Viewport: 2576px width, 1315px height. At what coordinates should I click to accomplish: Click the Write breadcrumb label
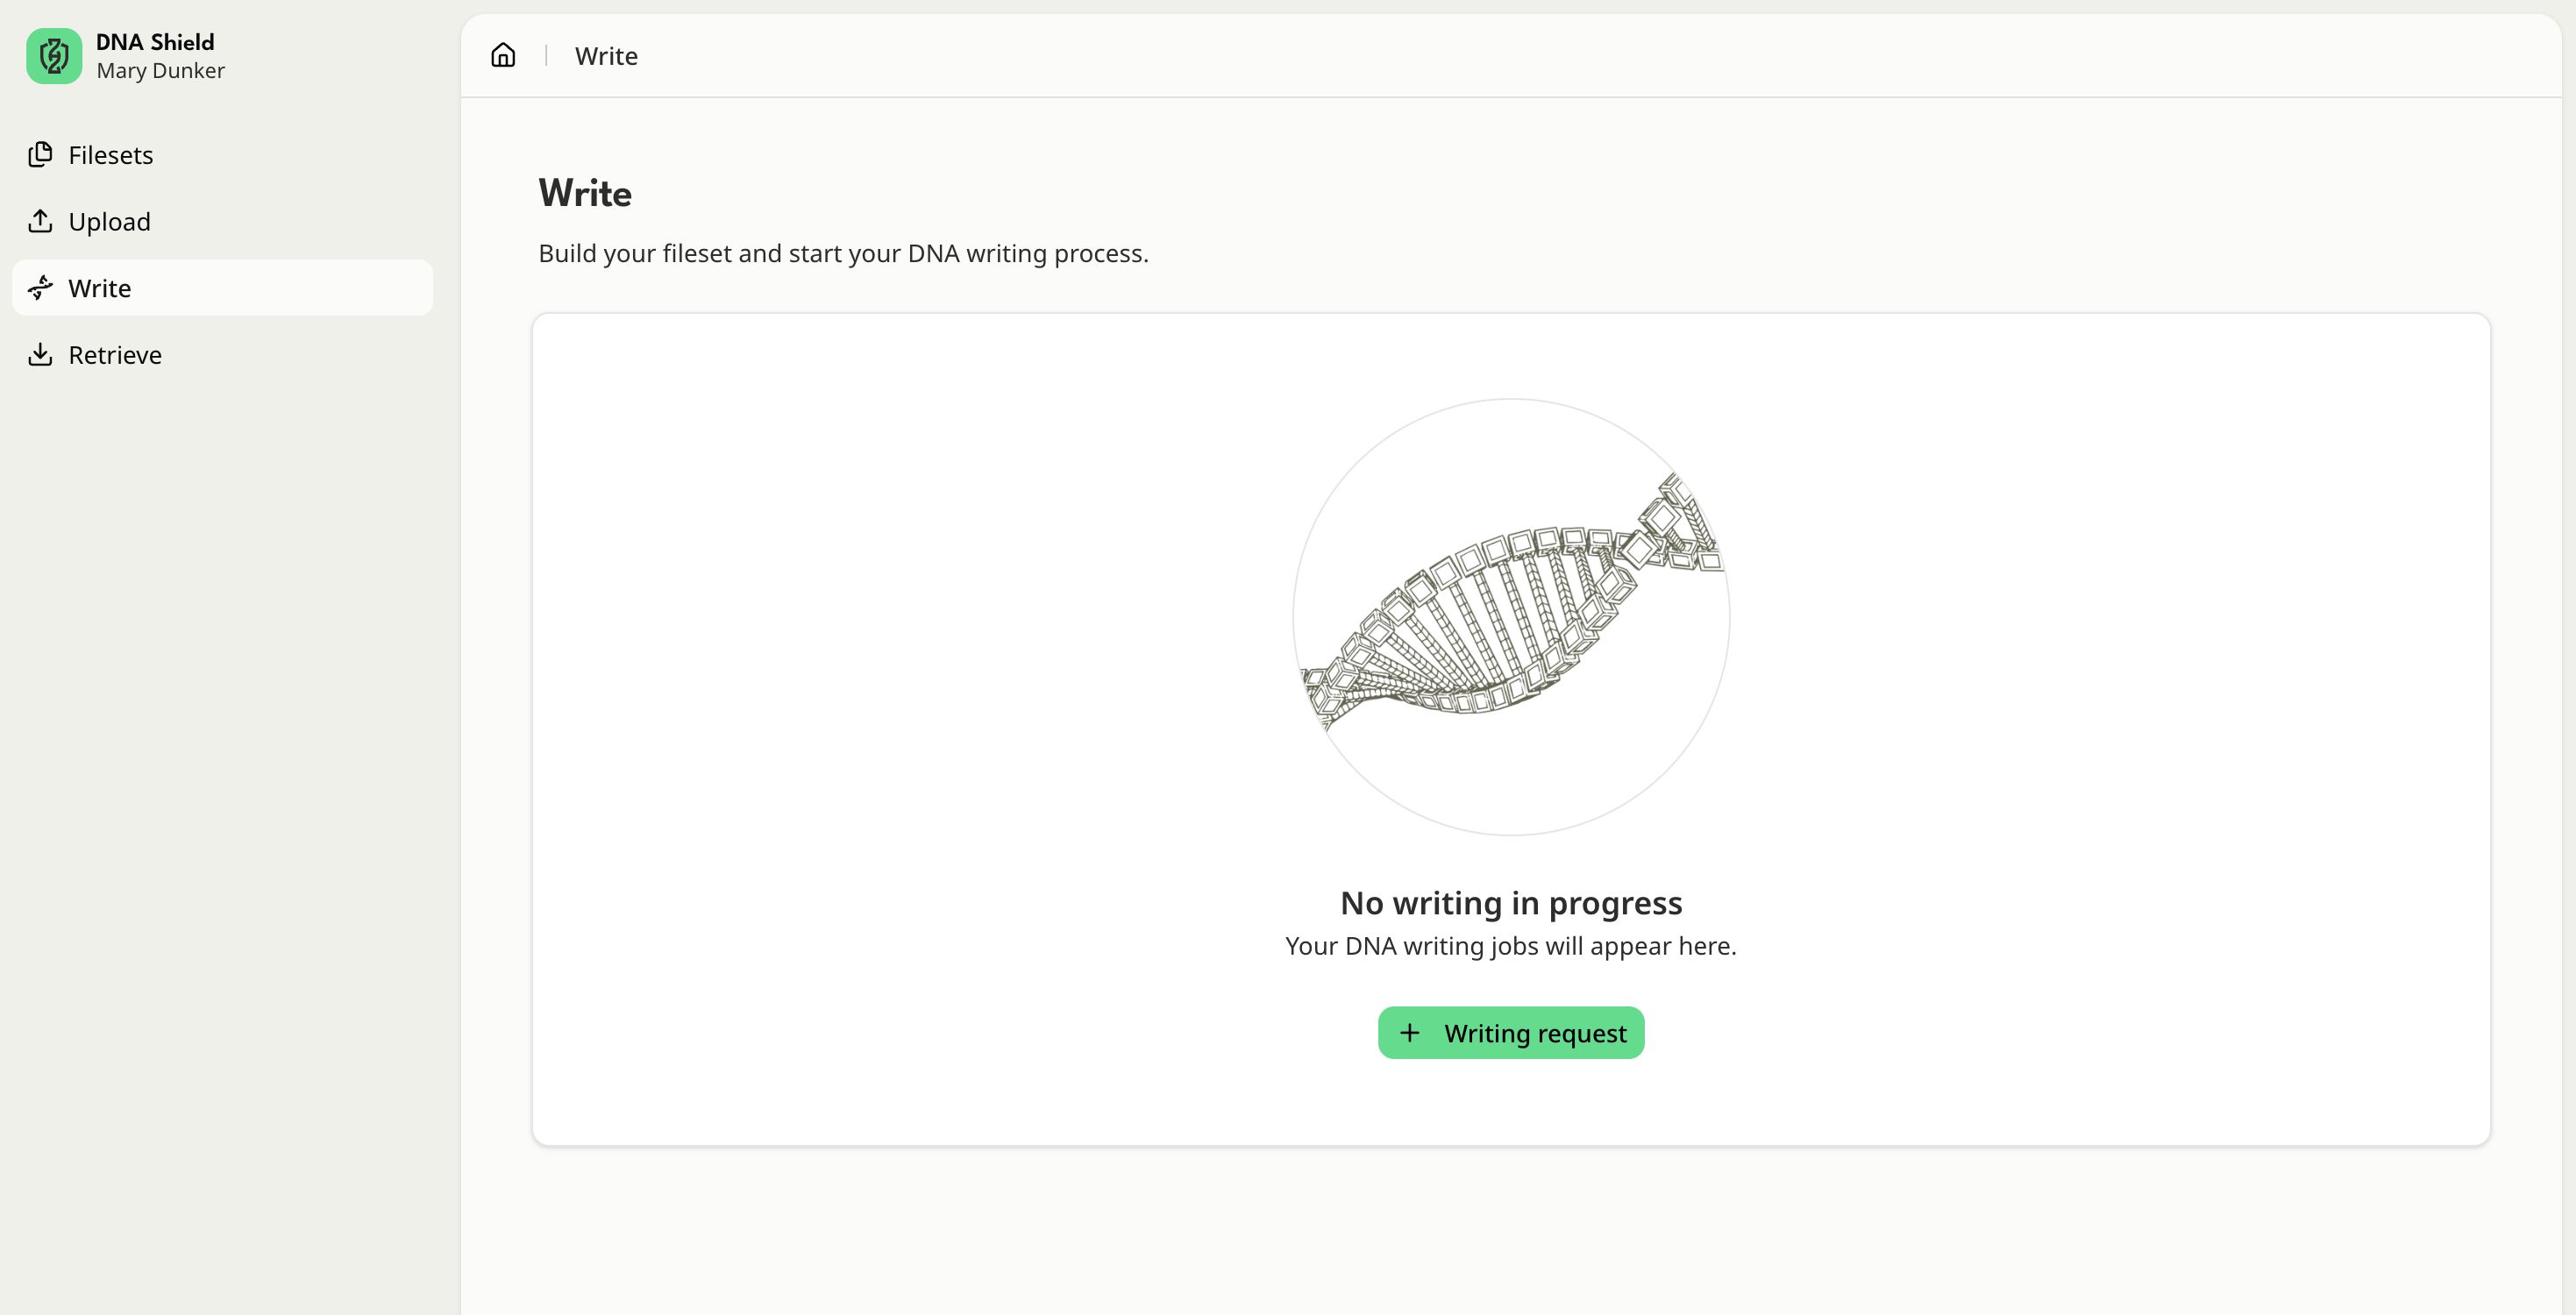click(606, 56)
